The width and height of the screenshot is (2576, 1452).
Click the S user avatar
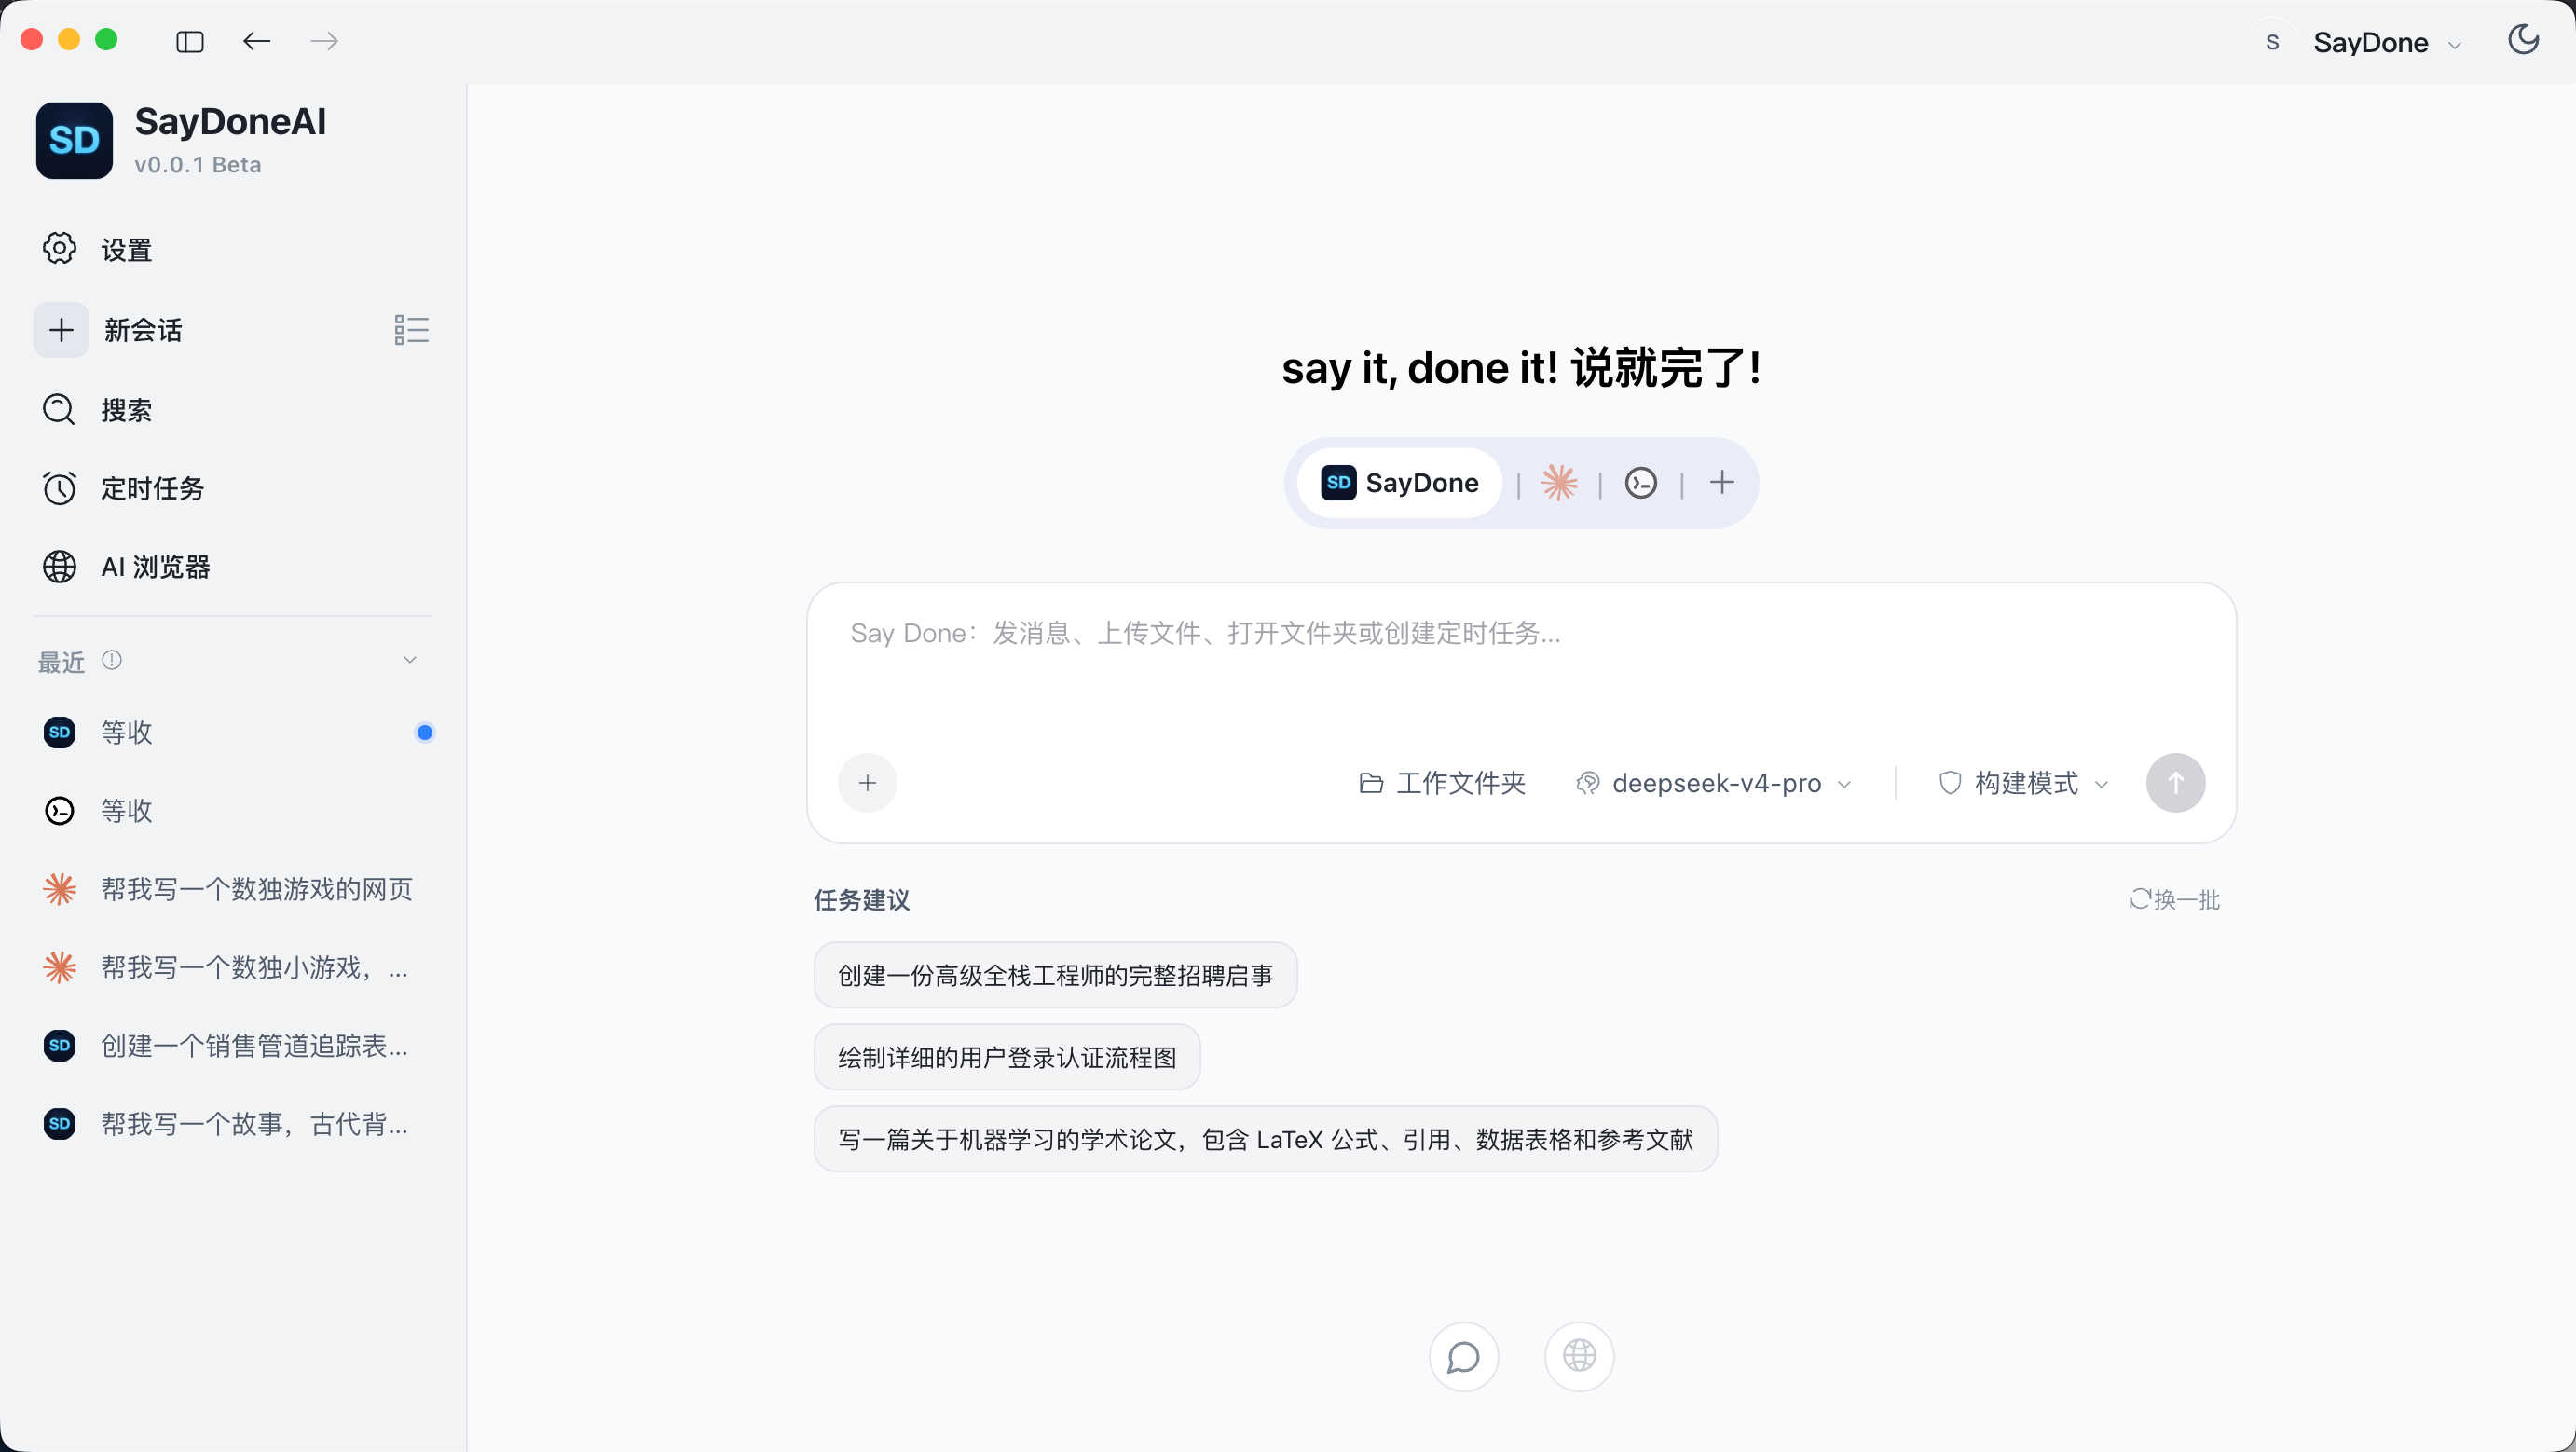pos(2272,42)
